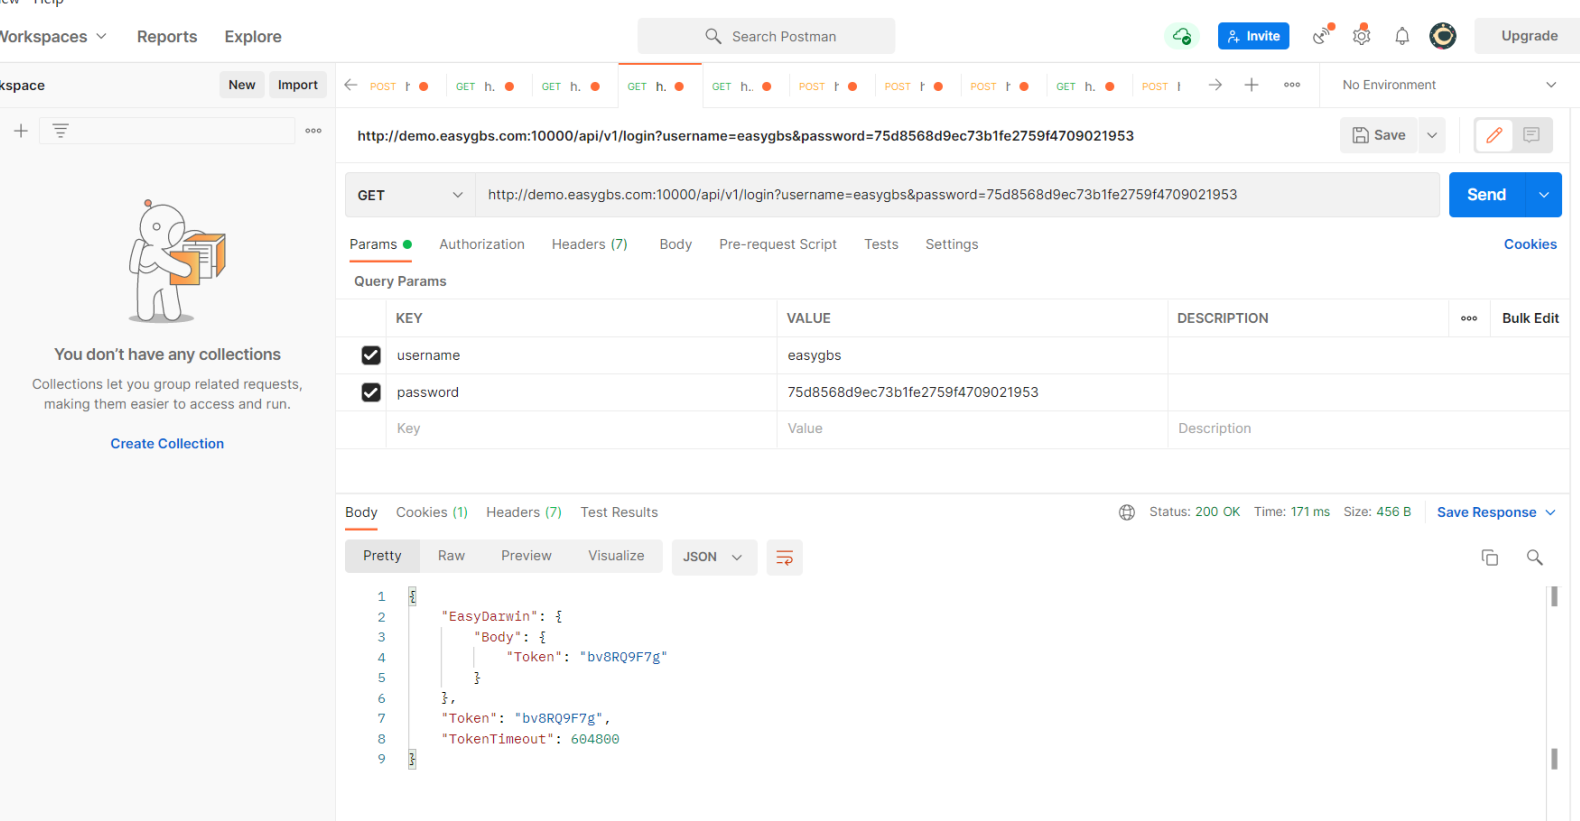Click the empty Value placeholder cell
The width and height of the screenshot is (1580, 821).
coord(972,428)
